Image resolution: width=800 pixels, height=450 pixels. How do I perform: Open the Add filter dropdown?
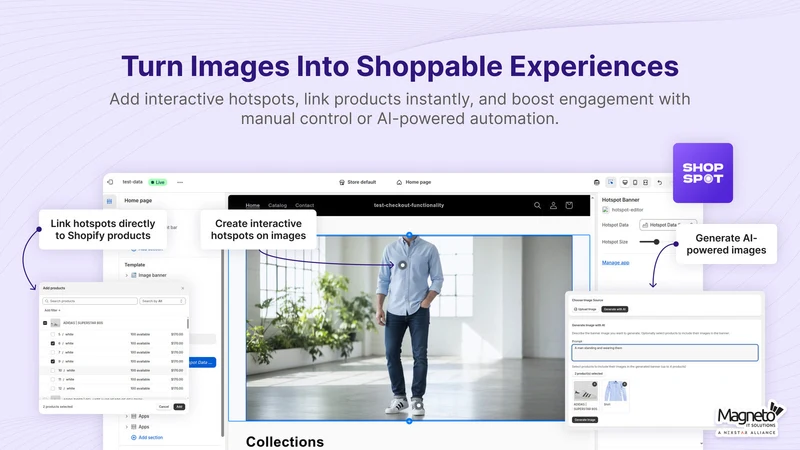(52, 310)
